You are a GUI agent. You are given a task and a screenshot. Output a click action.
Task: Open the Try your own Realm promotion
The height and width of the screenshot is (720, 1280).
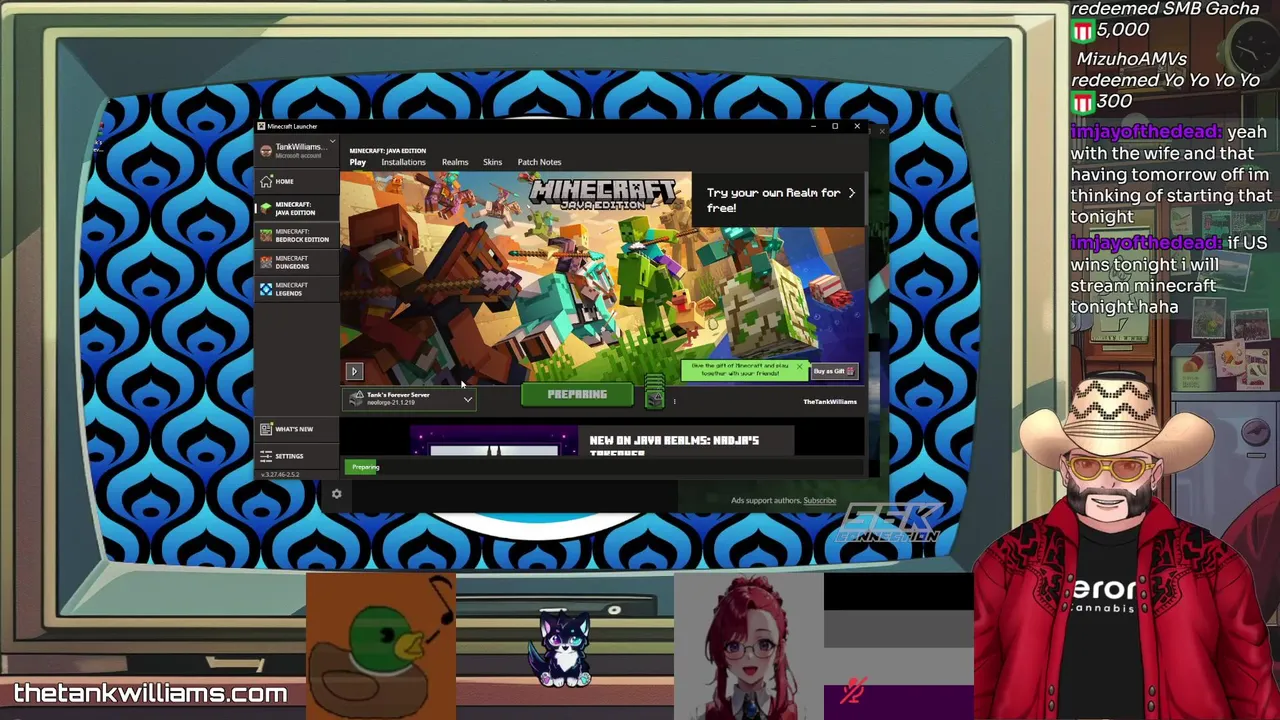[779, 200]
